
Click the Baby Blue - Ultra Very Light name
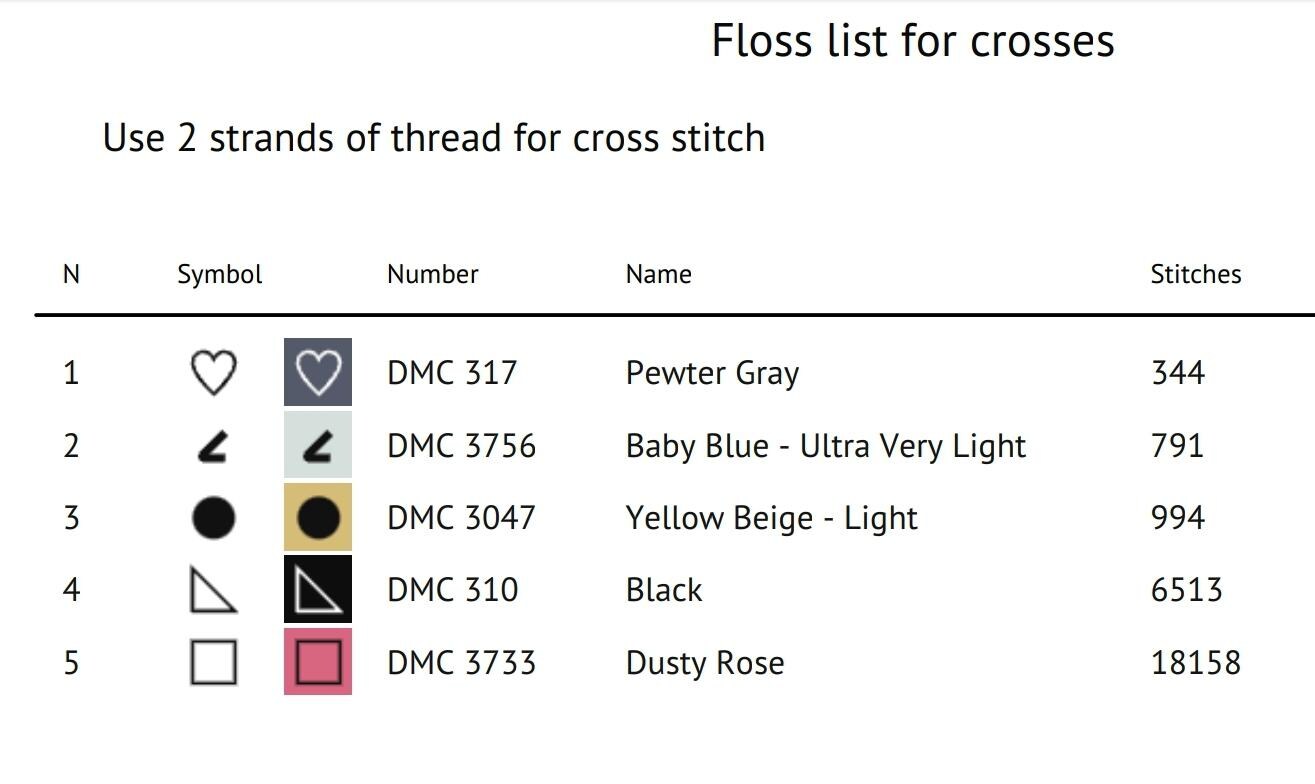coord(826,446)
